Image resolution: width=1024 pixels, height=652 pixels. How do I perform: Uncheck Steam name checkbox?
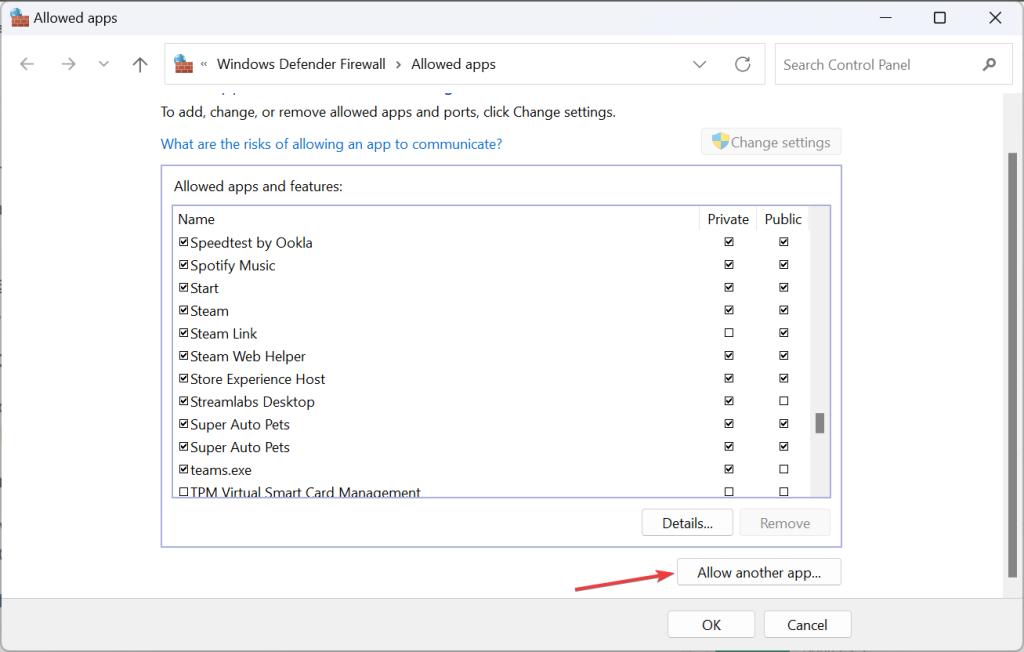tap(184, 310)
